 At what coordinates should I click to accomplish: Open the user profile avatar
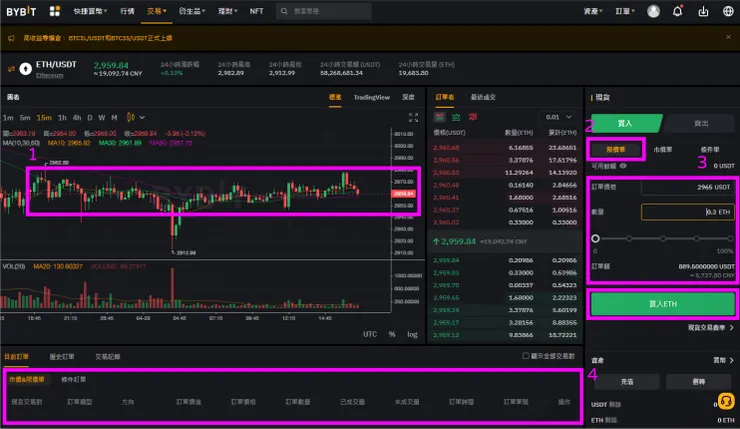tap(653, 11)
